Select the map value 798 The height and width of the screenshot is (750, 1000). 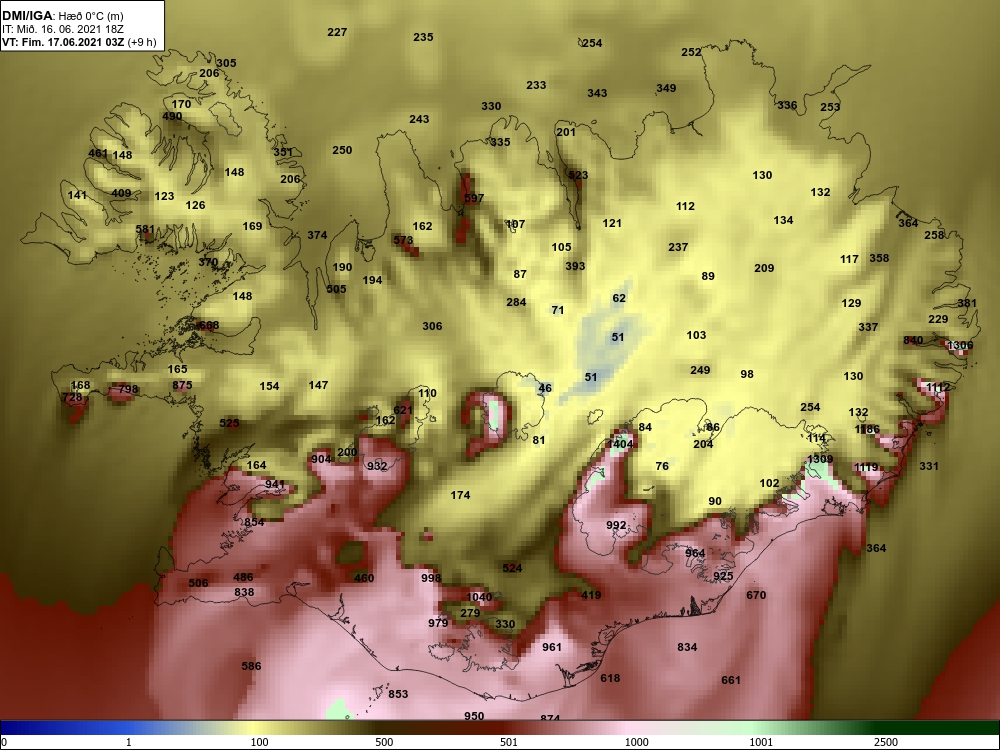pyautogui.click(x=128, y=389)
